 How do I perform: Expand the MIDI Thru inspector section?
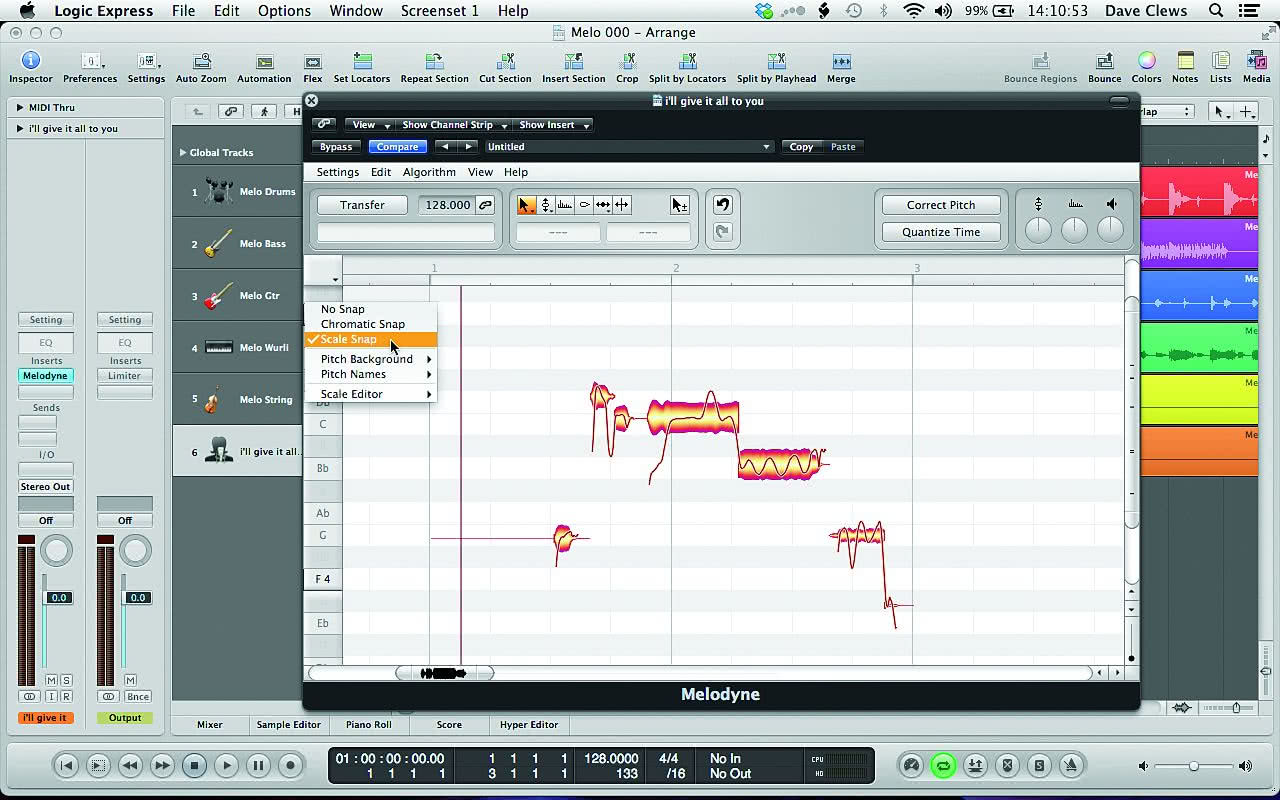19,107
